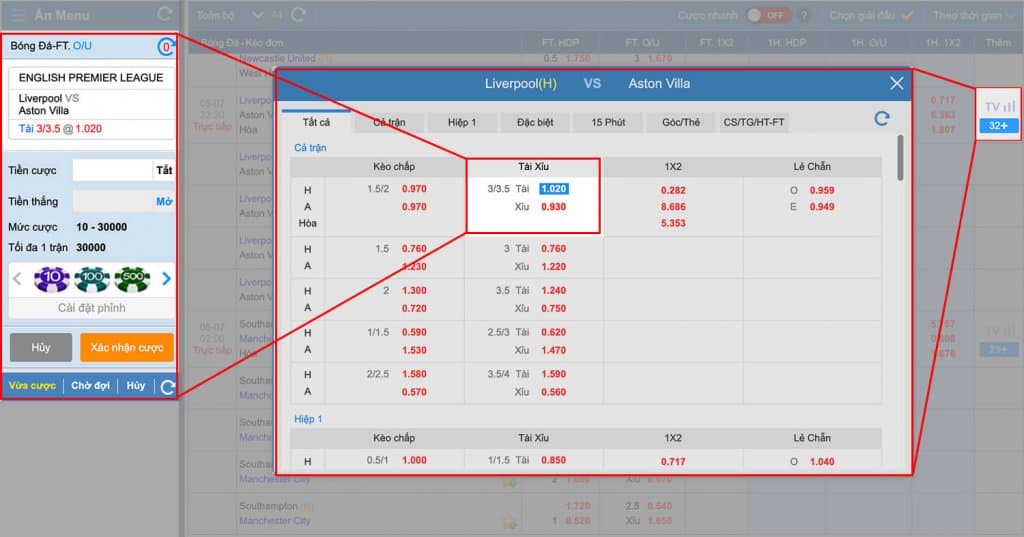The image size is (1024, 537).
Task: Expand the Toàn bộ filter dropdown
Action: [x=257, y=15]
